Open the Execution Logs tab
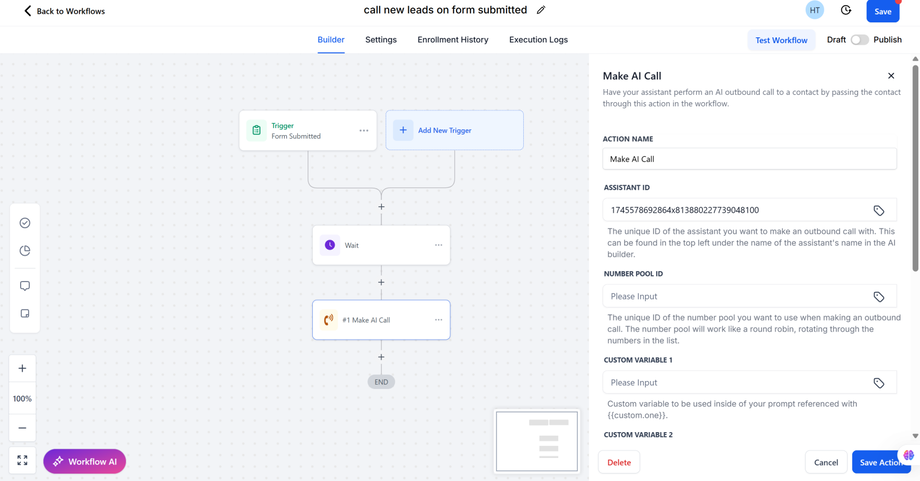Viewport: 920px width, 481px height. click(538, 40)
